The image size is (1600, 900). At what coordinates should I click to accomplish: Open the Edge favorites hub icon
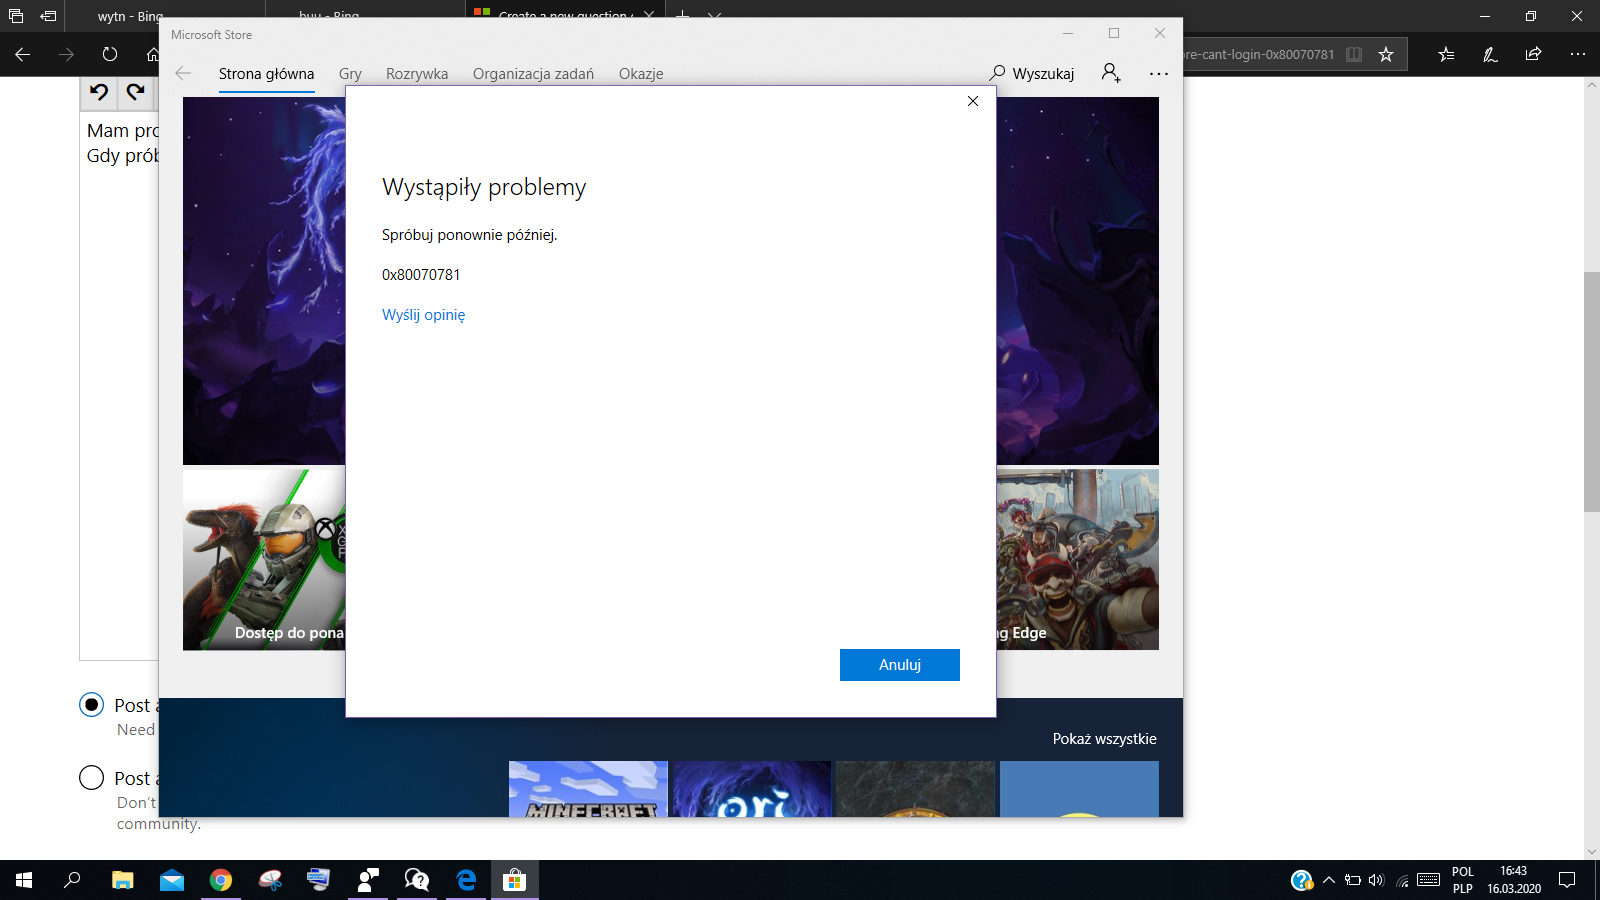1446,54
